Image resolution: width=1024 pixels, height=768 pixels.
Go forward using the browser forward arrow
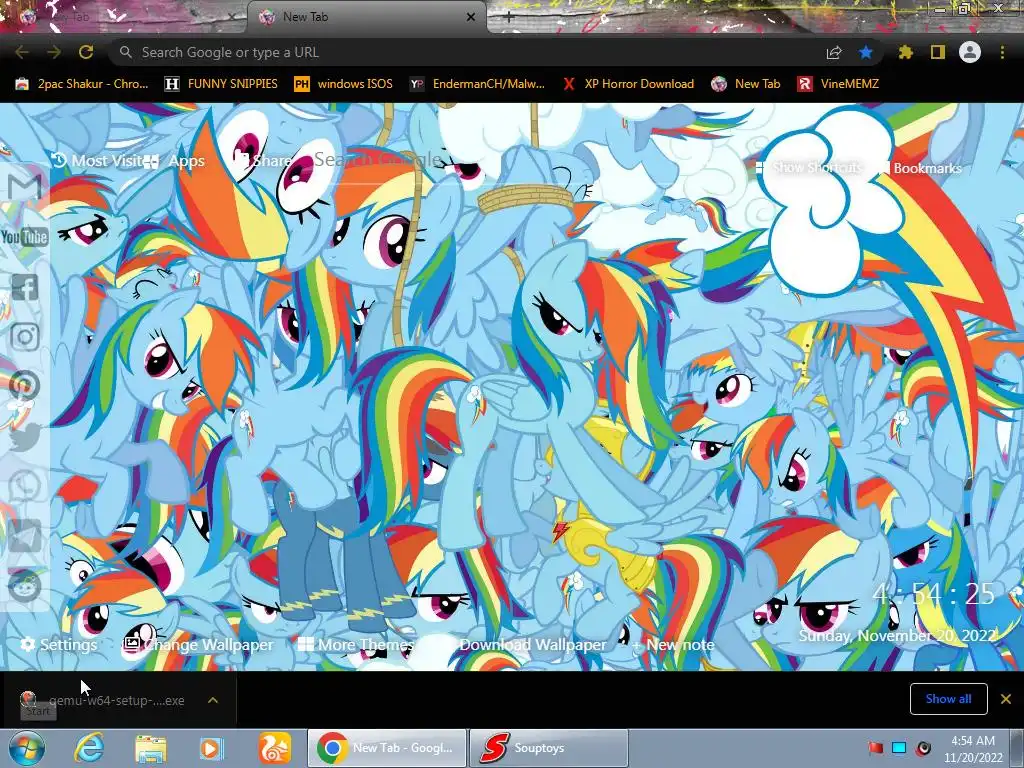(54, 52)
